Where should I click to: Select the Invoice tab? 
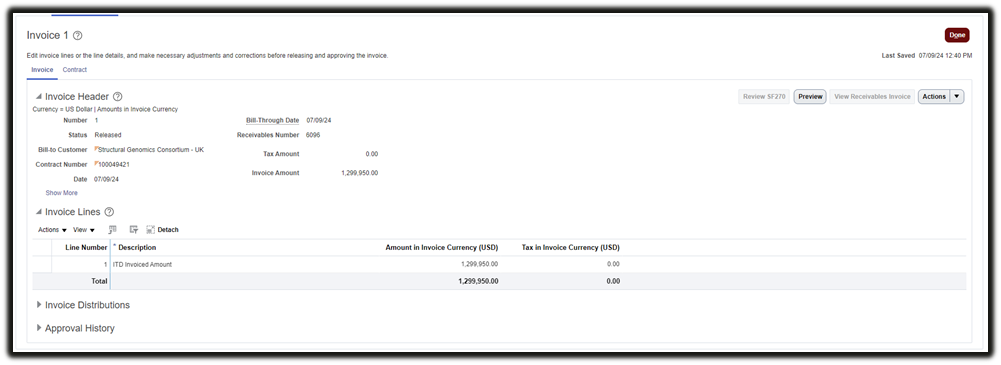42,70
